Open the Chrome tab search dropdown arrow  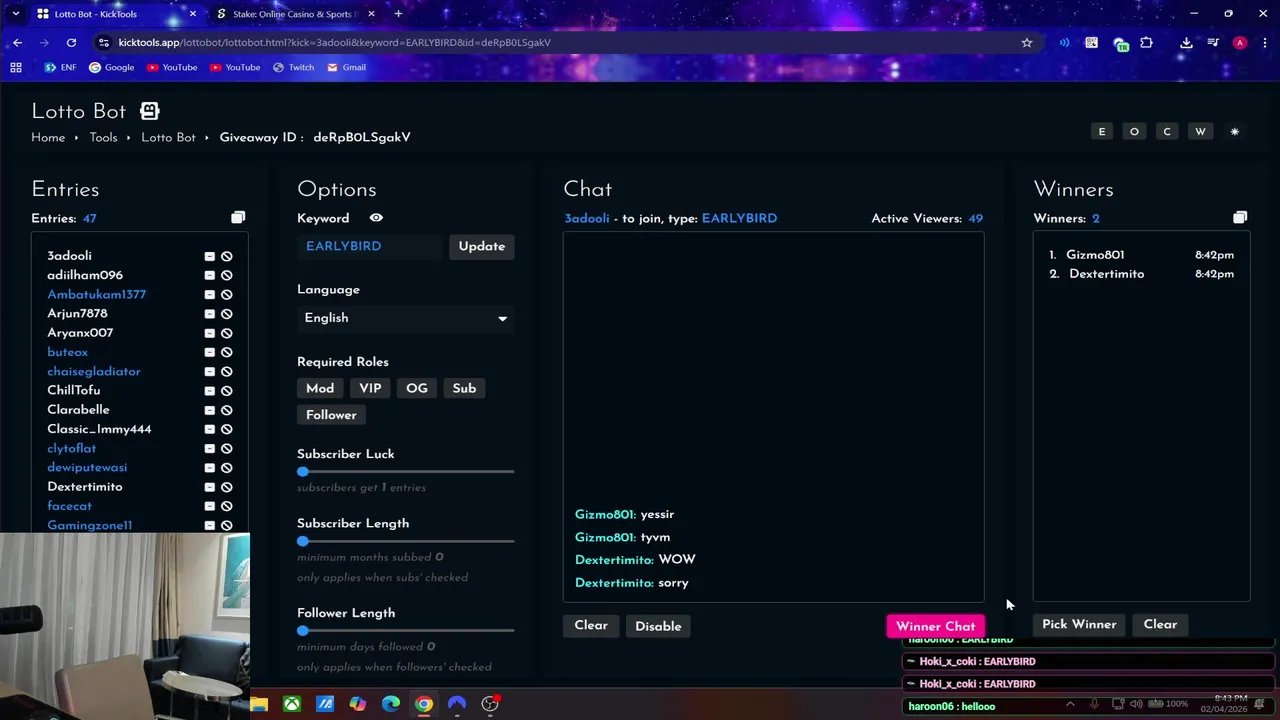pyautogui.click(x=15, y=14)
